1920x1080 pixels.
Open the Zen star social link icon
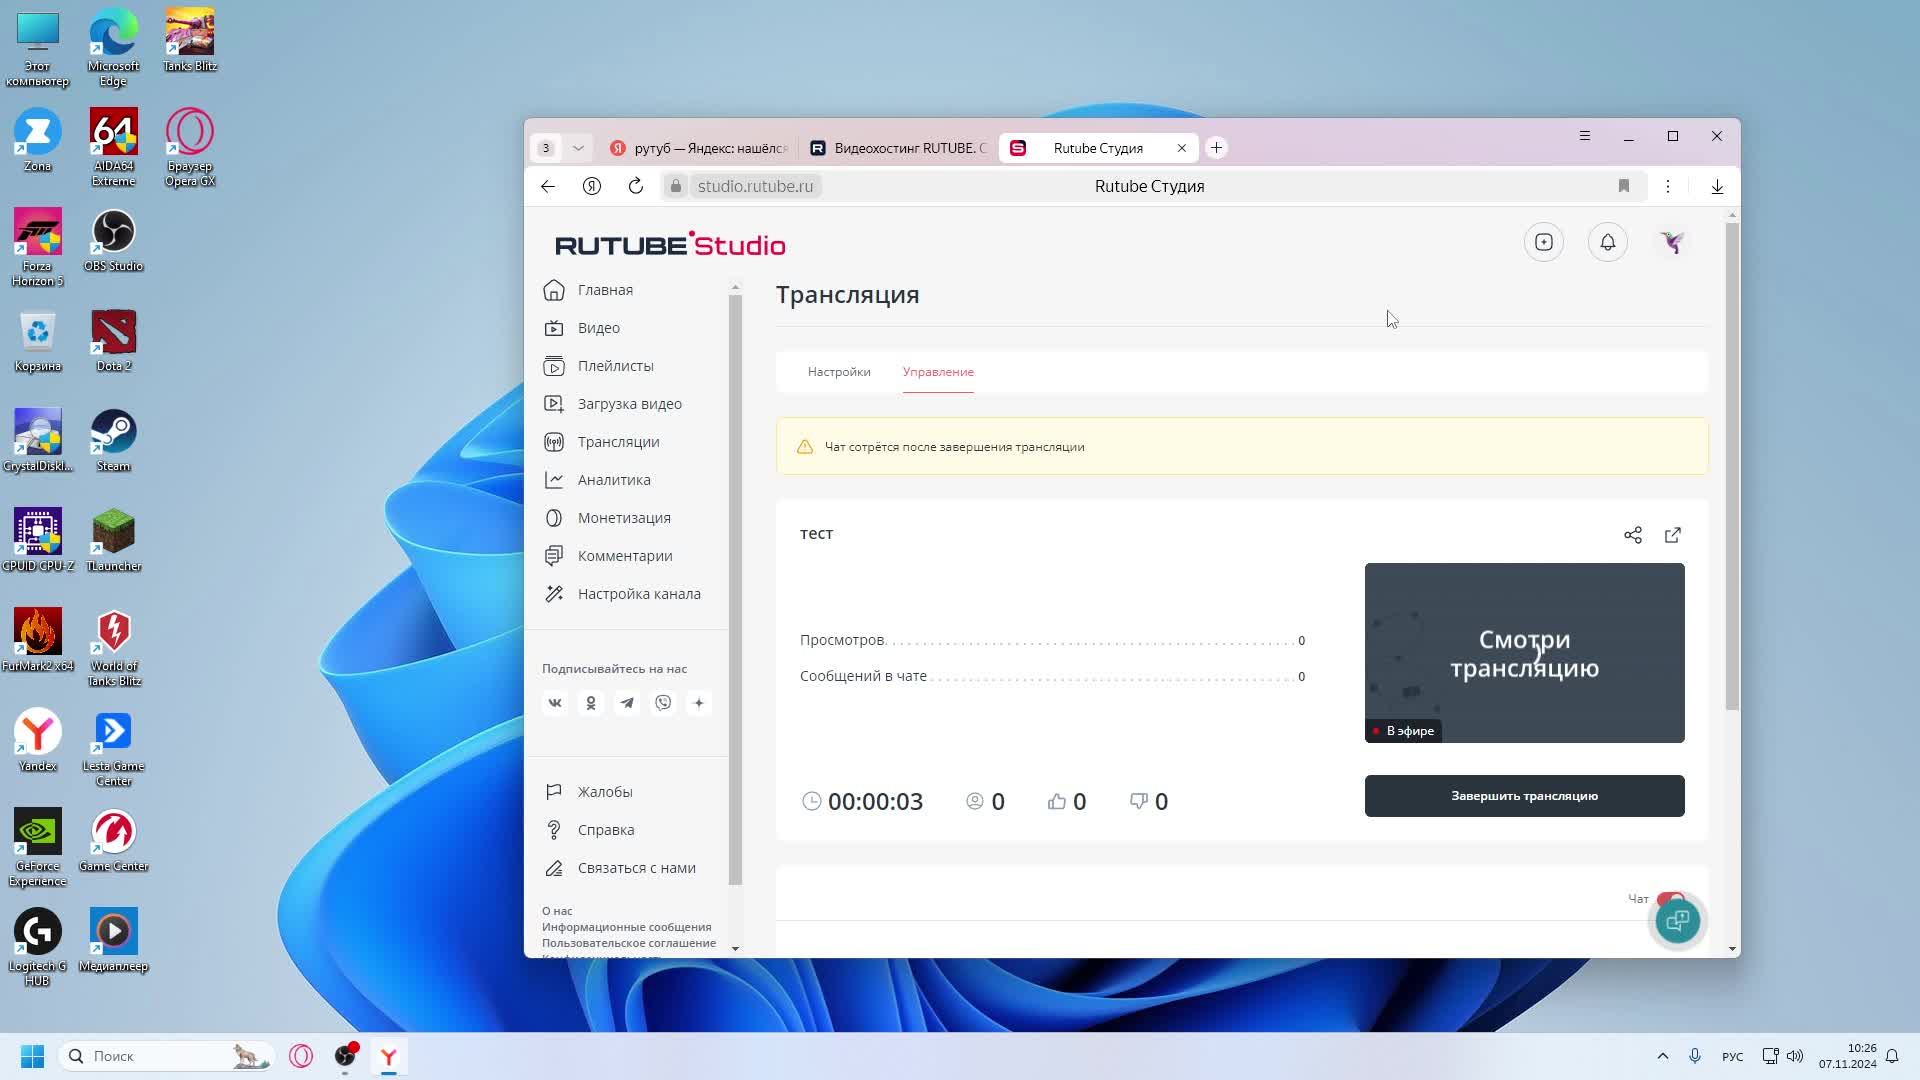pyautogui.click(x=699, y=703)
